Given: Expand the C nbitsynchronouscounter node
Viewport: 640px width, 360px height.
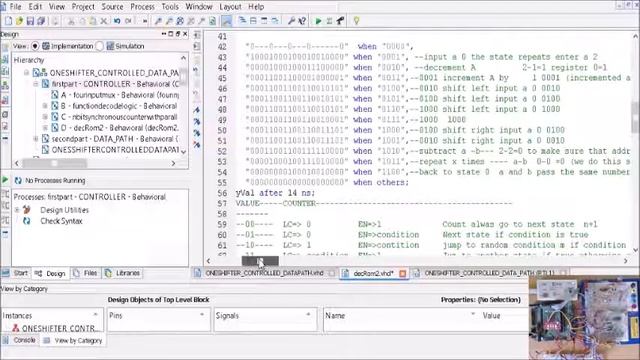Looking at the screenshot, I should [45, 117].
